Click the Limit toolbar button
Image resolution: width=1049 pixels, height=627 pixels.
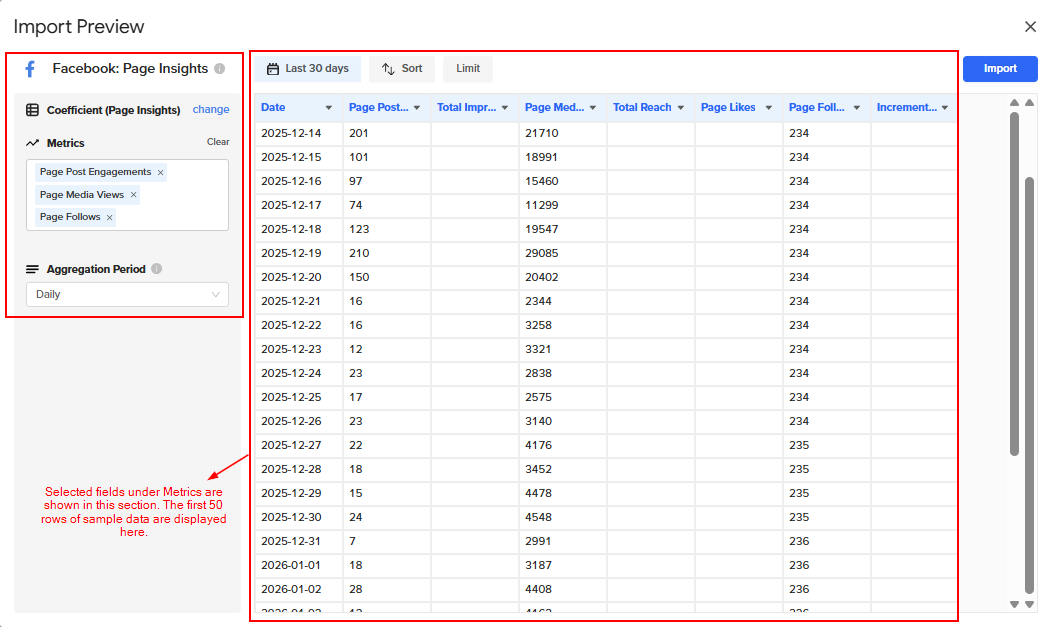point(468,69)
